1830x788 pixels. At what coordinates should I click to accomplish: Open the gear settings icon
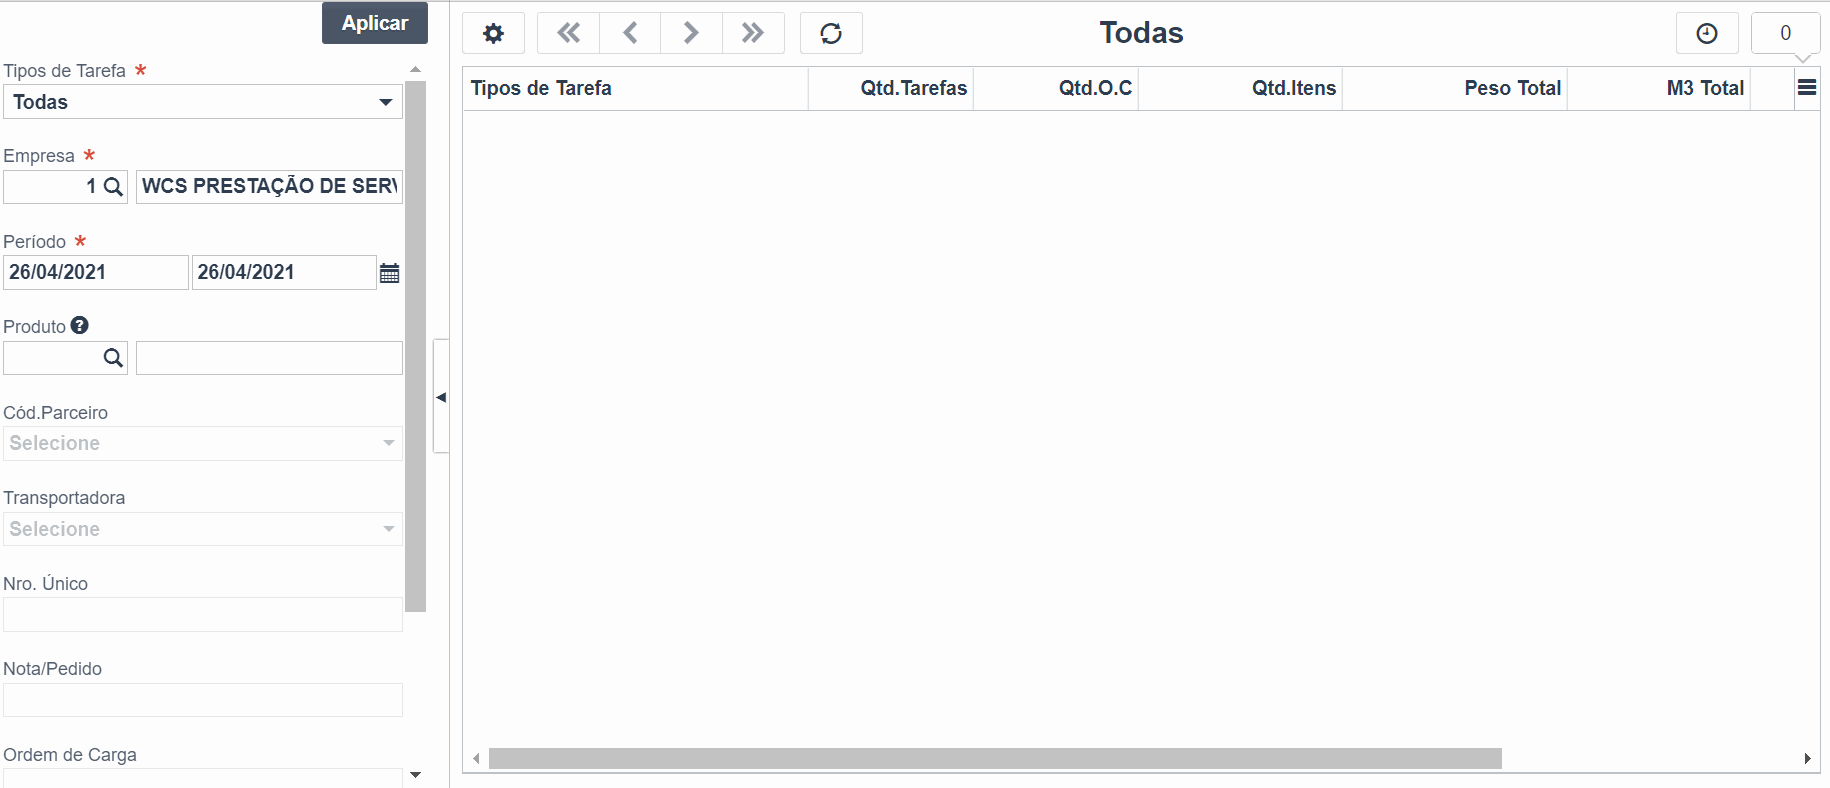pos(493,33)
